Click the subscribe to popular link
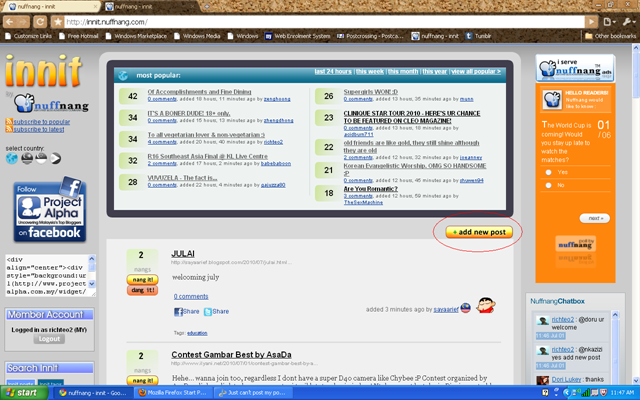Viewport: 640px width, 400px height. 42,122
